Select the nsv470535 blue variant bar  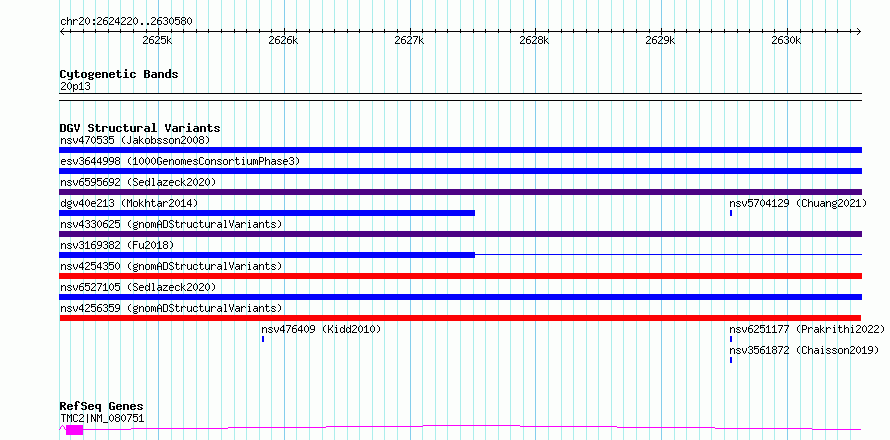(461, 150)
